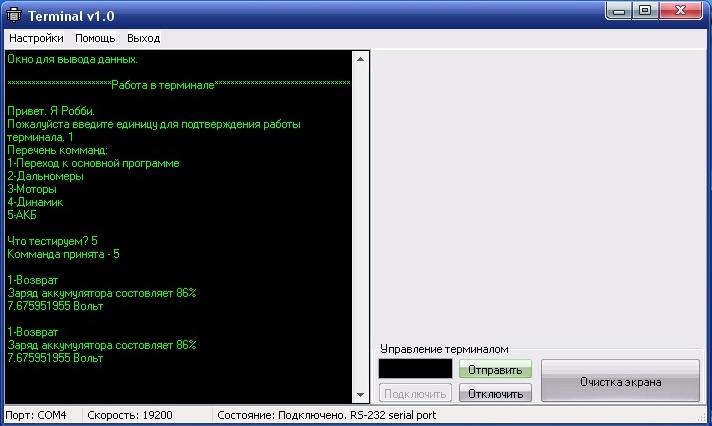Click the '4-Динамик' line
Screen dimensions: 712x426
[x=35, y=202]
